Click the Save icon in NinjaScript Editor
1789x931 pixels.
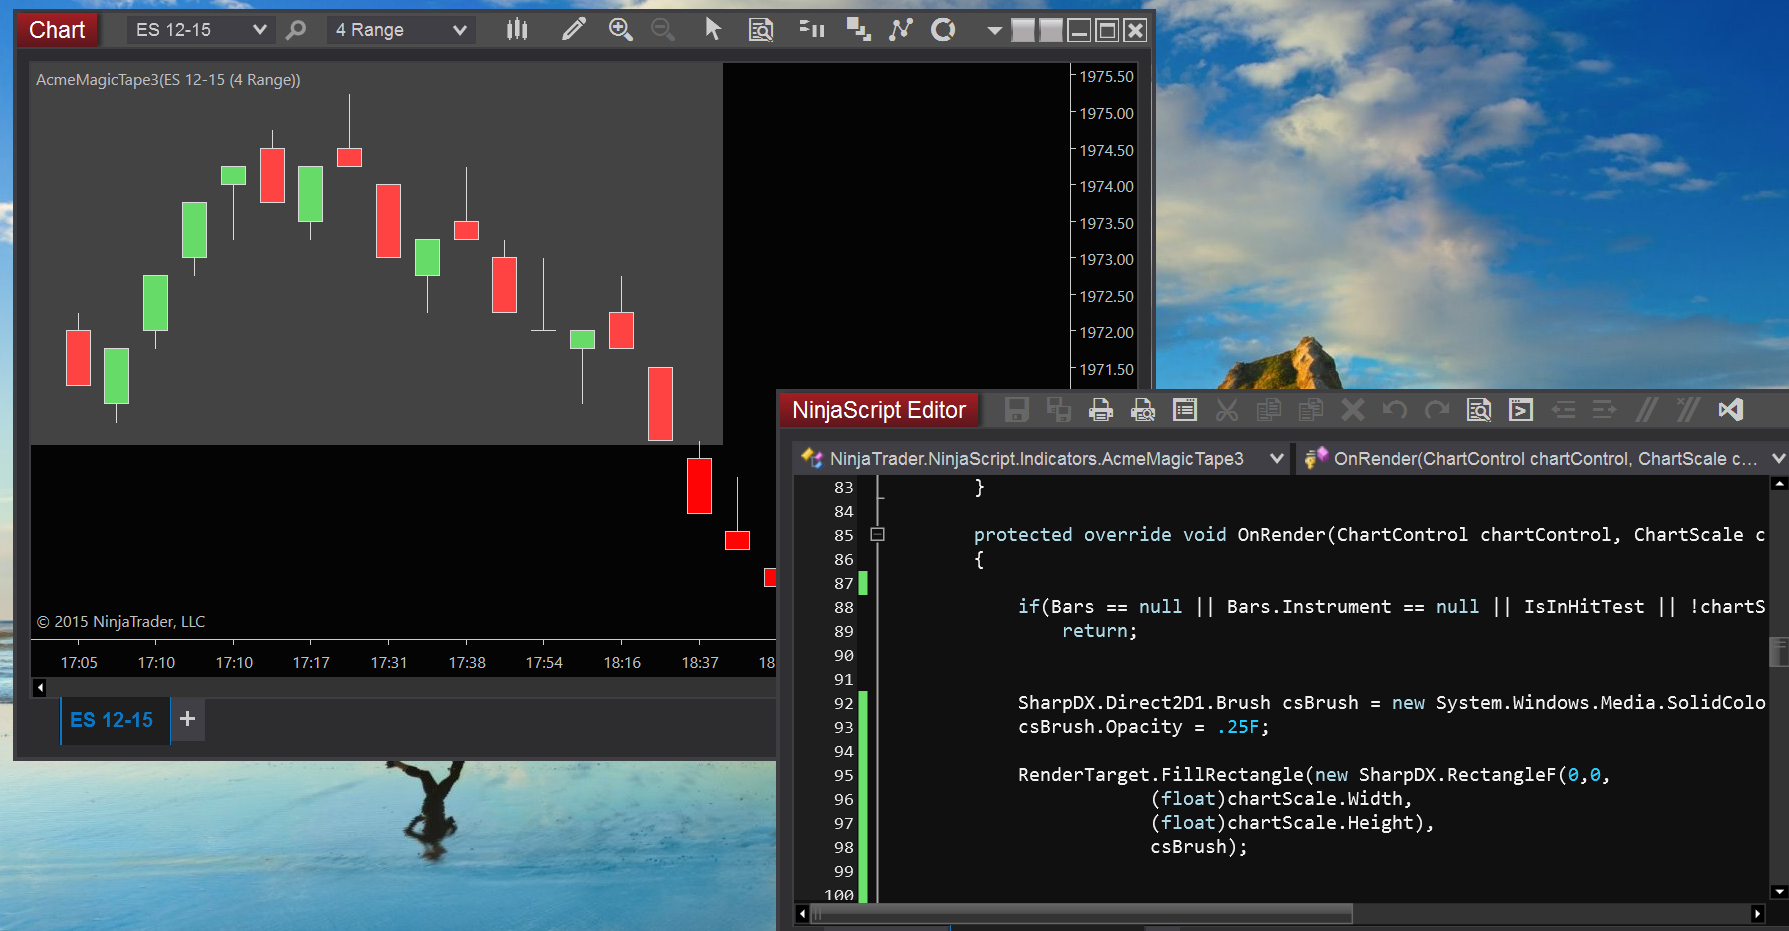tap(1017, 410)
